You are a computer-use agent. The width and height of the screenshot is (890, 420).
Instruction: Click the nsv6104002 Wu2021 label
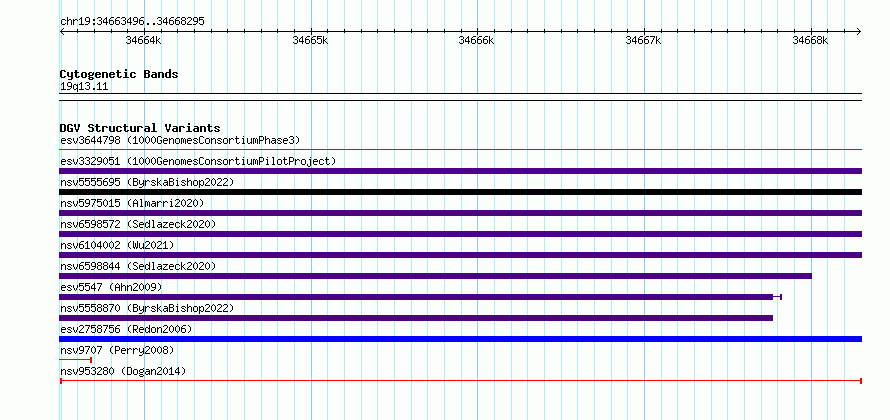coord(117,245)
